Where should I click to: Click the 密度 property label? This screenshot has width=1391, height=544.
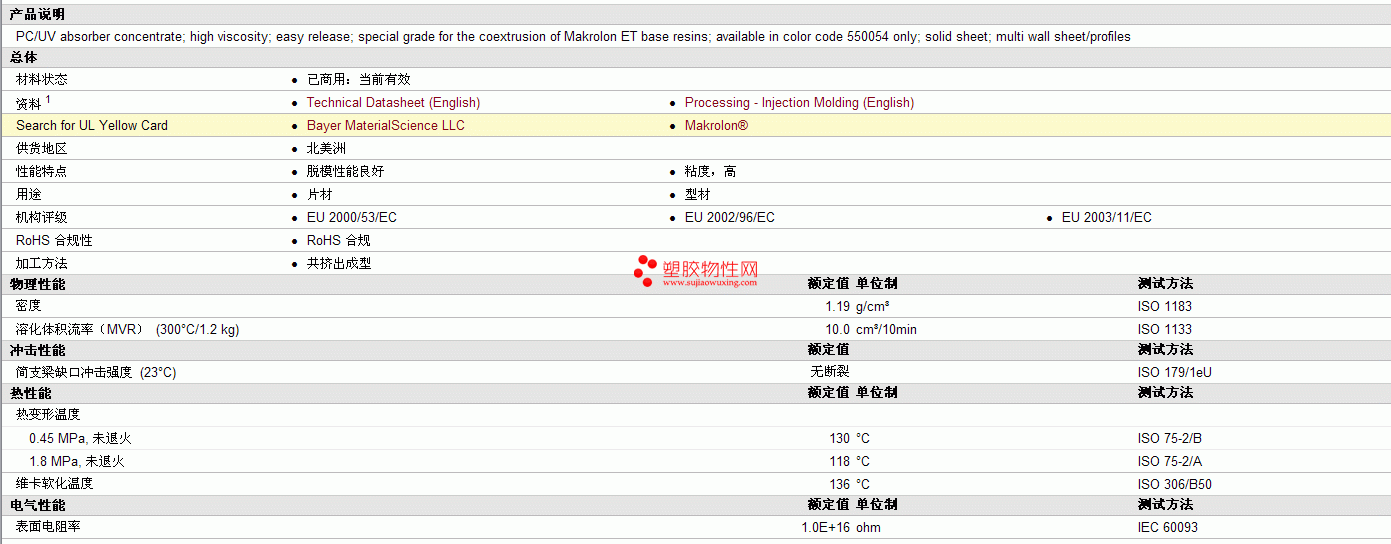point(29,306)
